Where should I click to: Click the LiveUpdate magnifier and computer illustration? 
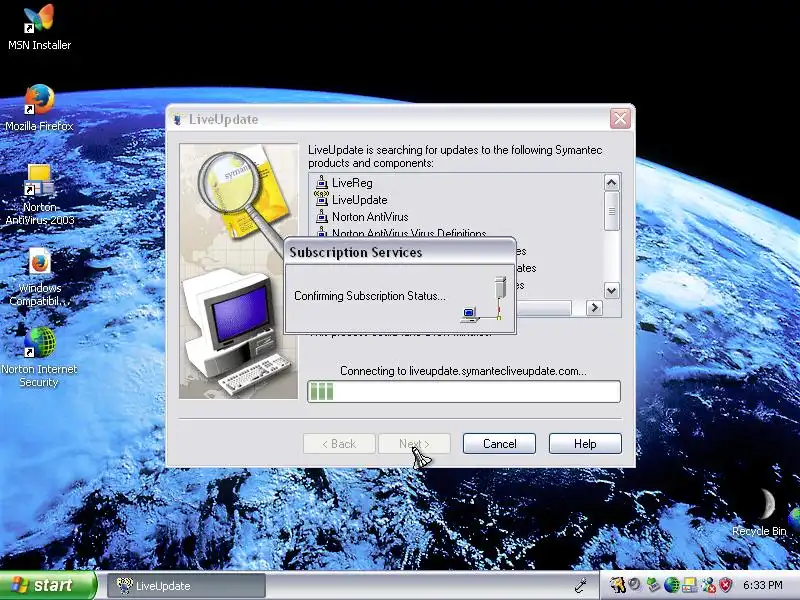pos(238,271)
